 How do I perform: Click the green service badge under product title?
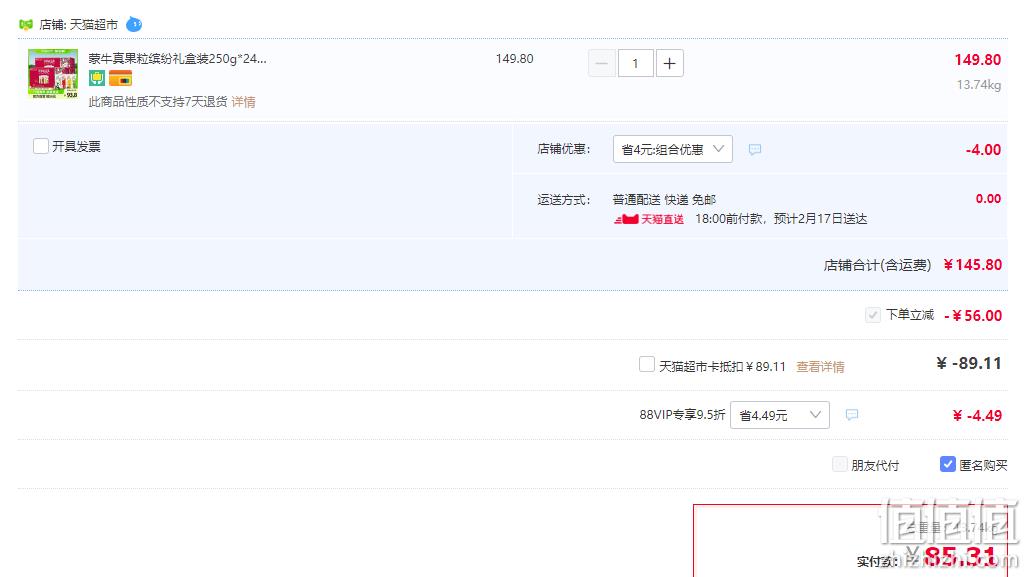97,79
